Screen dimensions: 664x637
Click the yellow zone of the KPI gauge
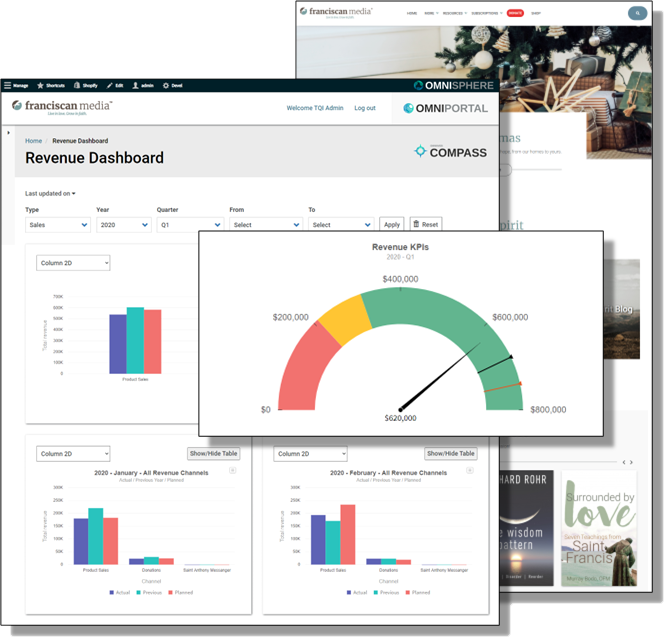pos(345,318)
